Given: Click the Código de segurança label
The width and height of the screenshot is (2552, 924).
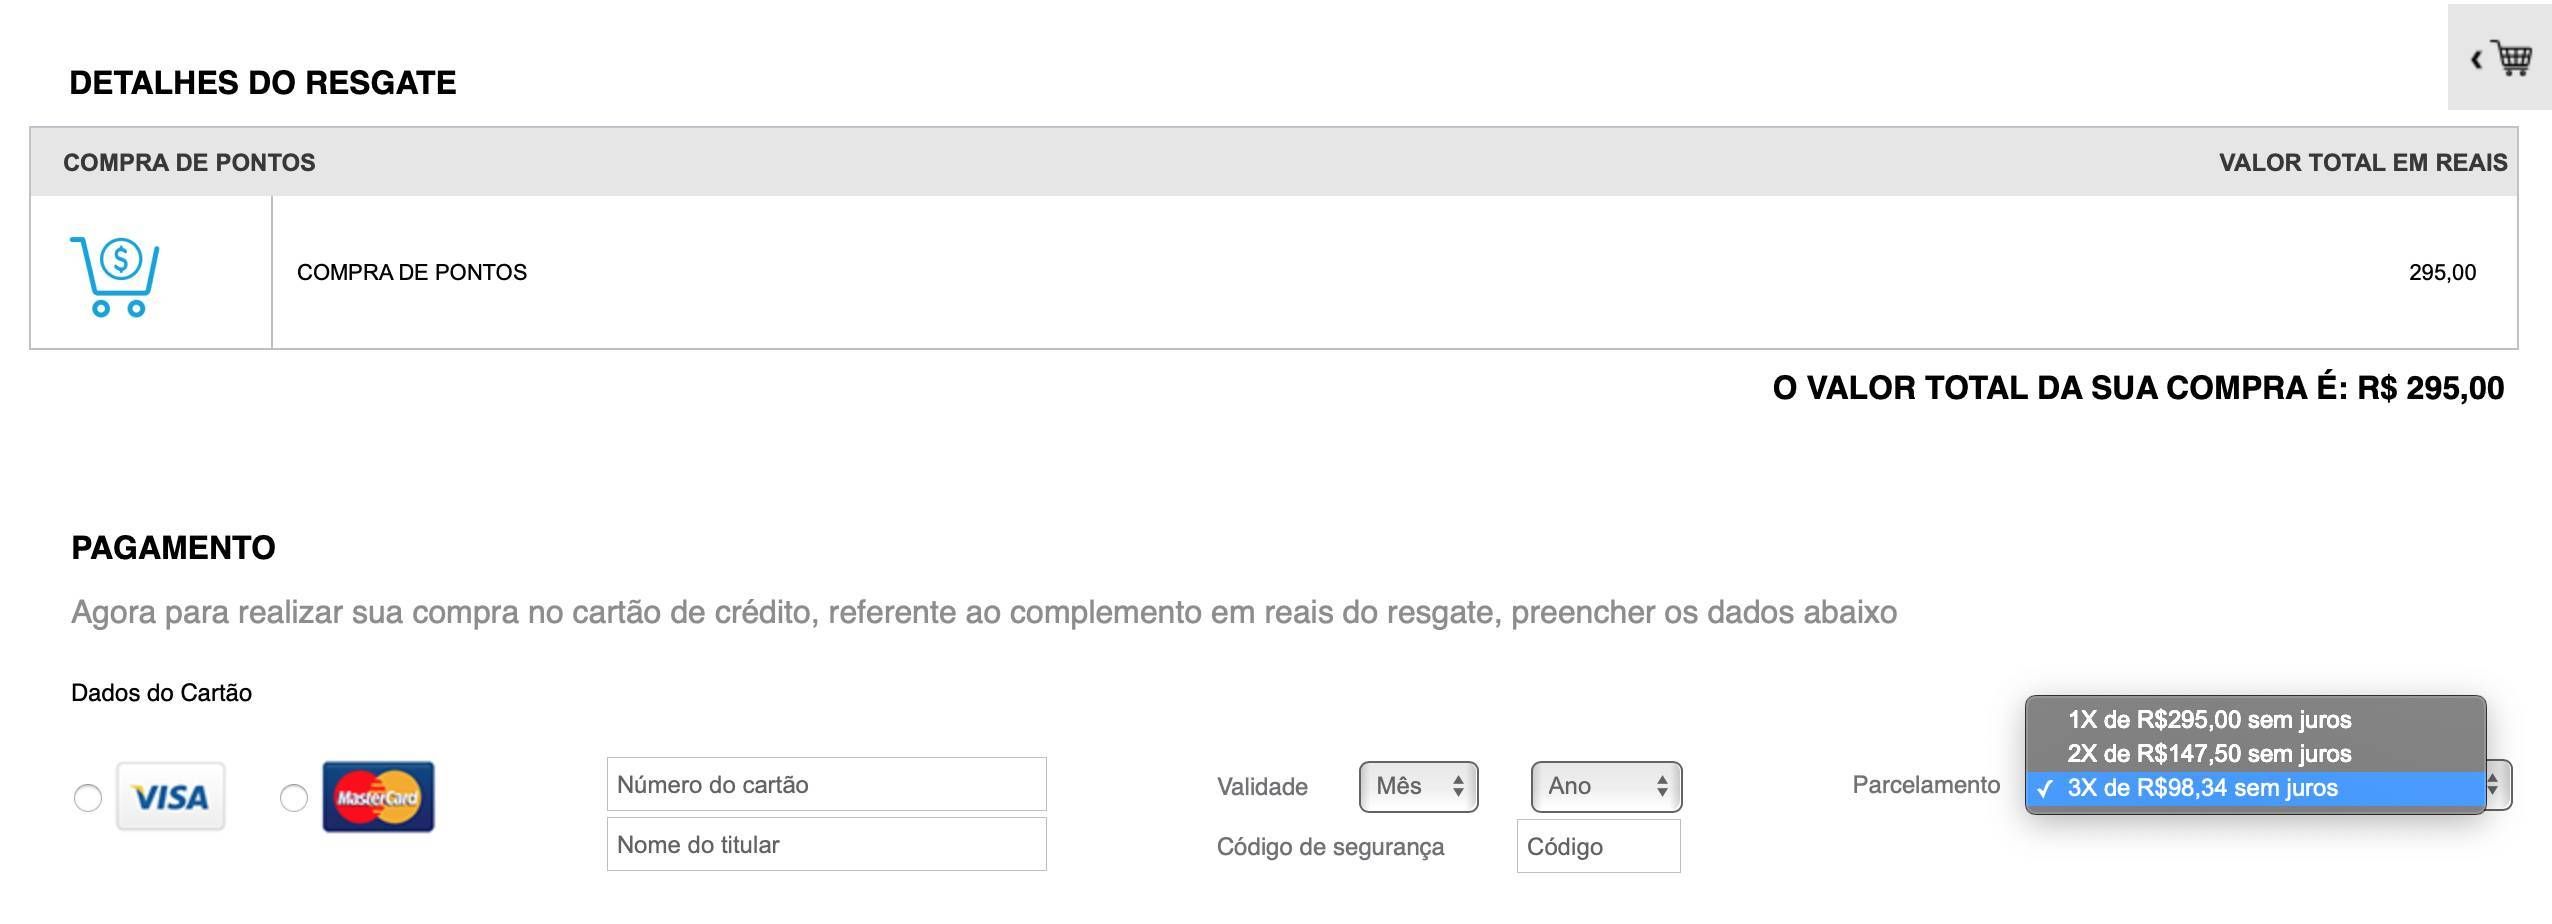Looking at the screenshot, I should click(1330, 847).
